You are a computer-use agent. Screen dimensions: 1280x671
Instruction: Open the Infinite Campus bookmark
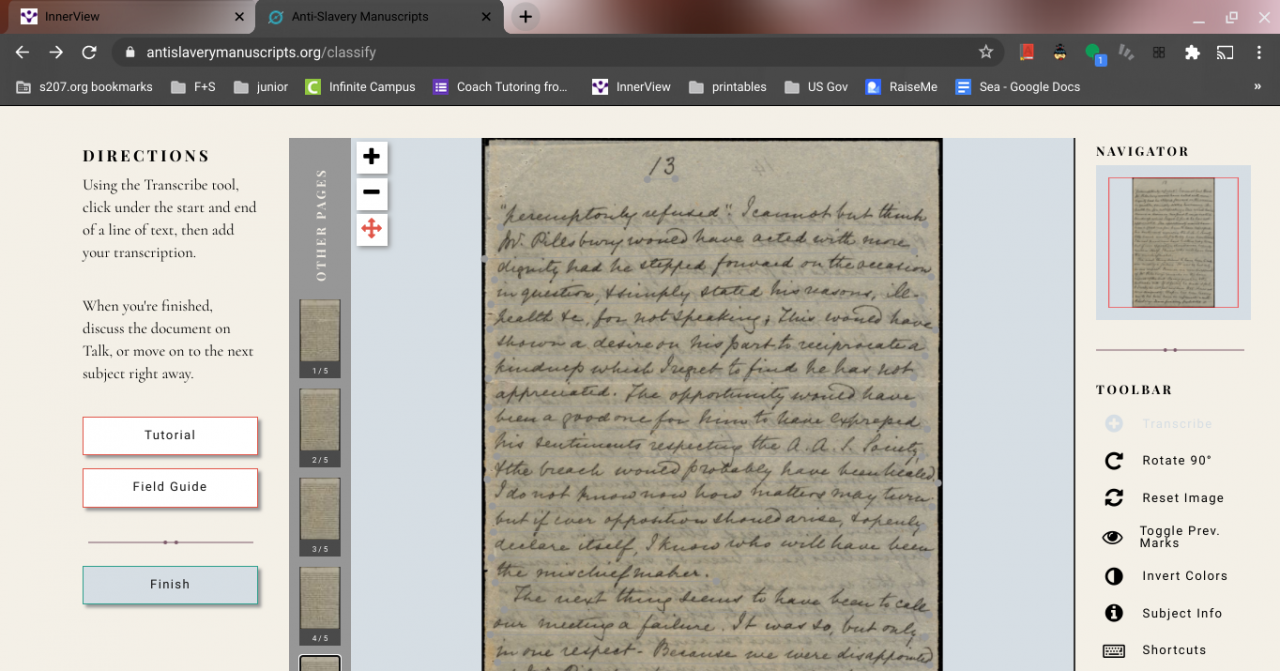click(x=360, y=87)
